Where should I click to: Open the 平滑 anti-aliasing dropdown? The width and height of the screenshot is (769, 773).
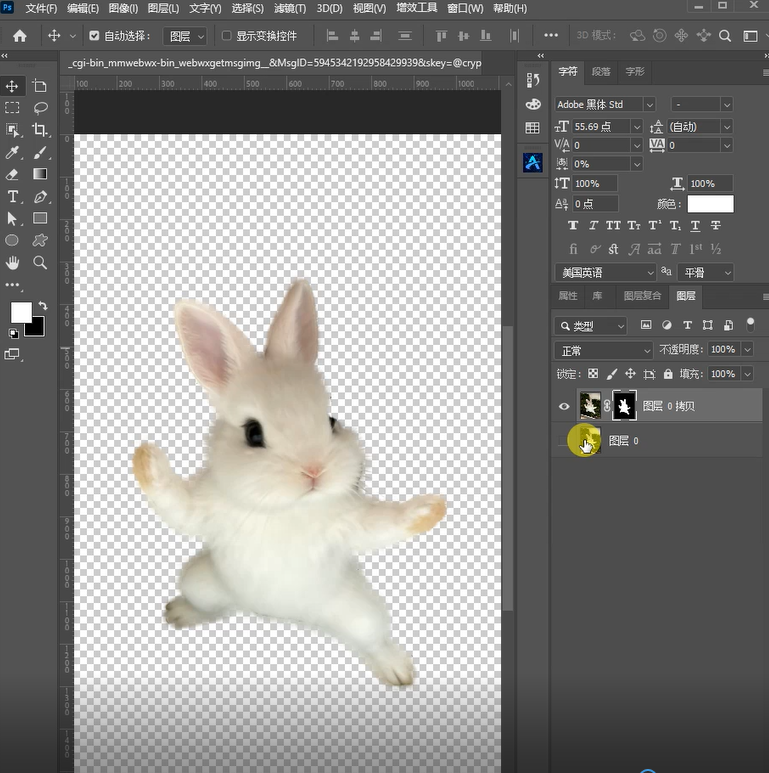point(705,273)
